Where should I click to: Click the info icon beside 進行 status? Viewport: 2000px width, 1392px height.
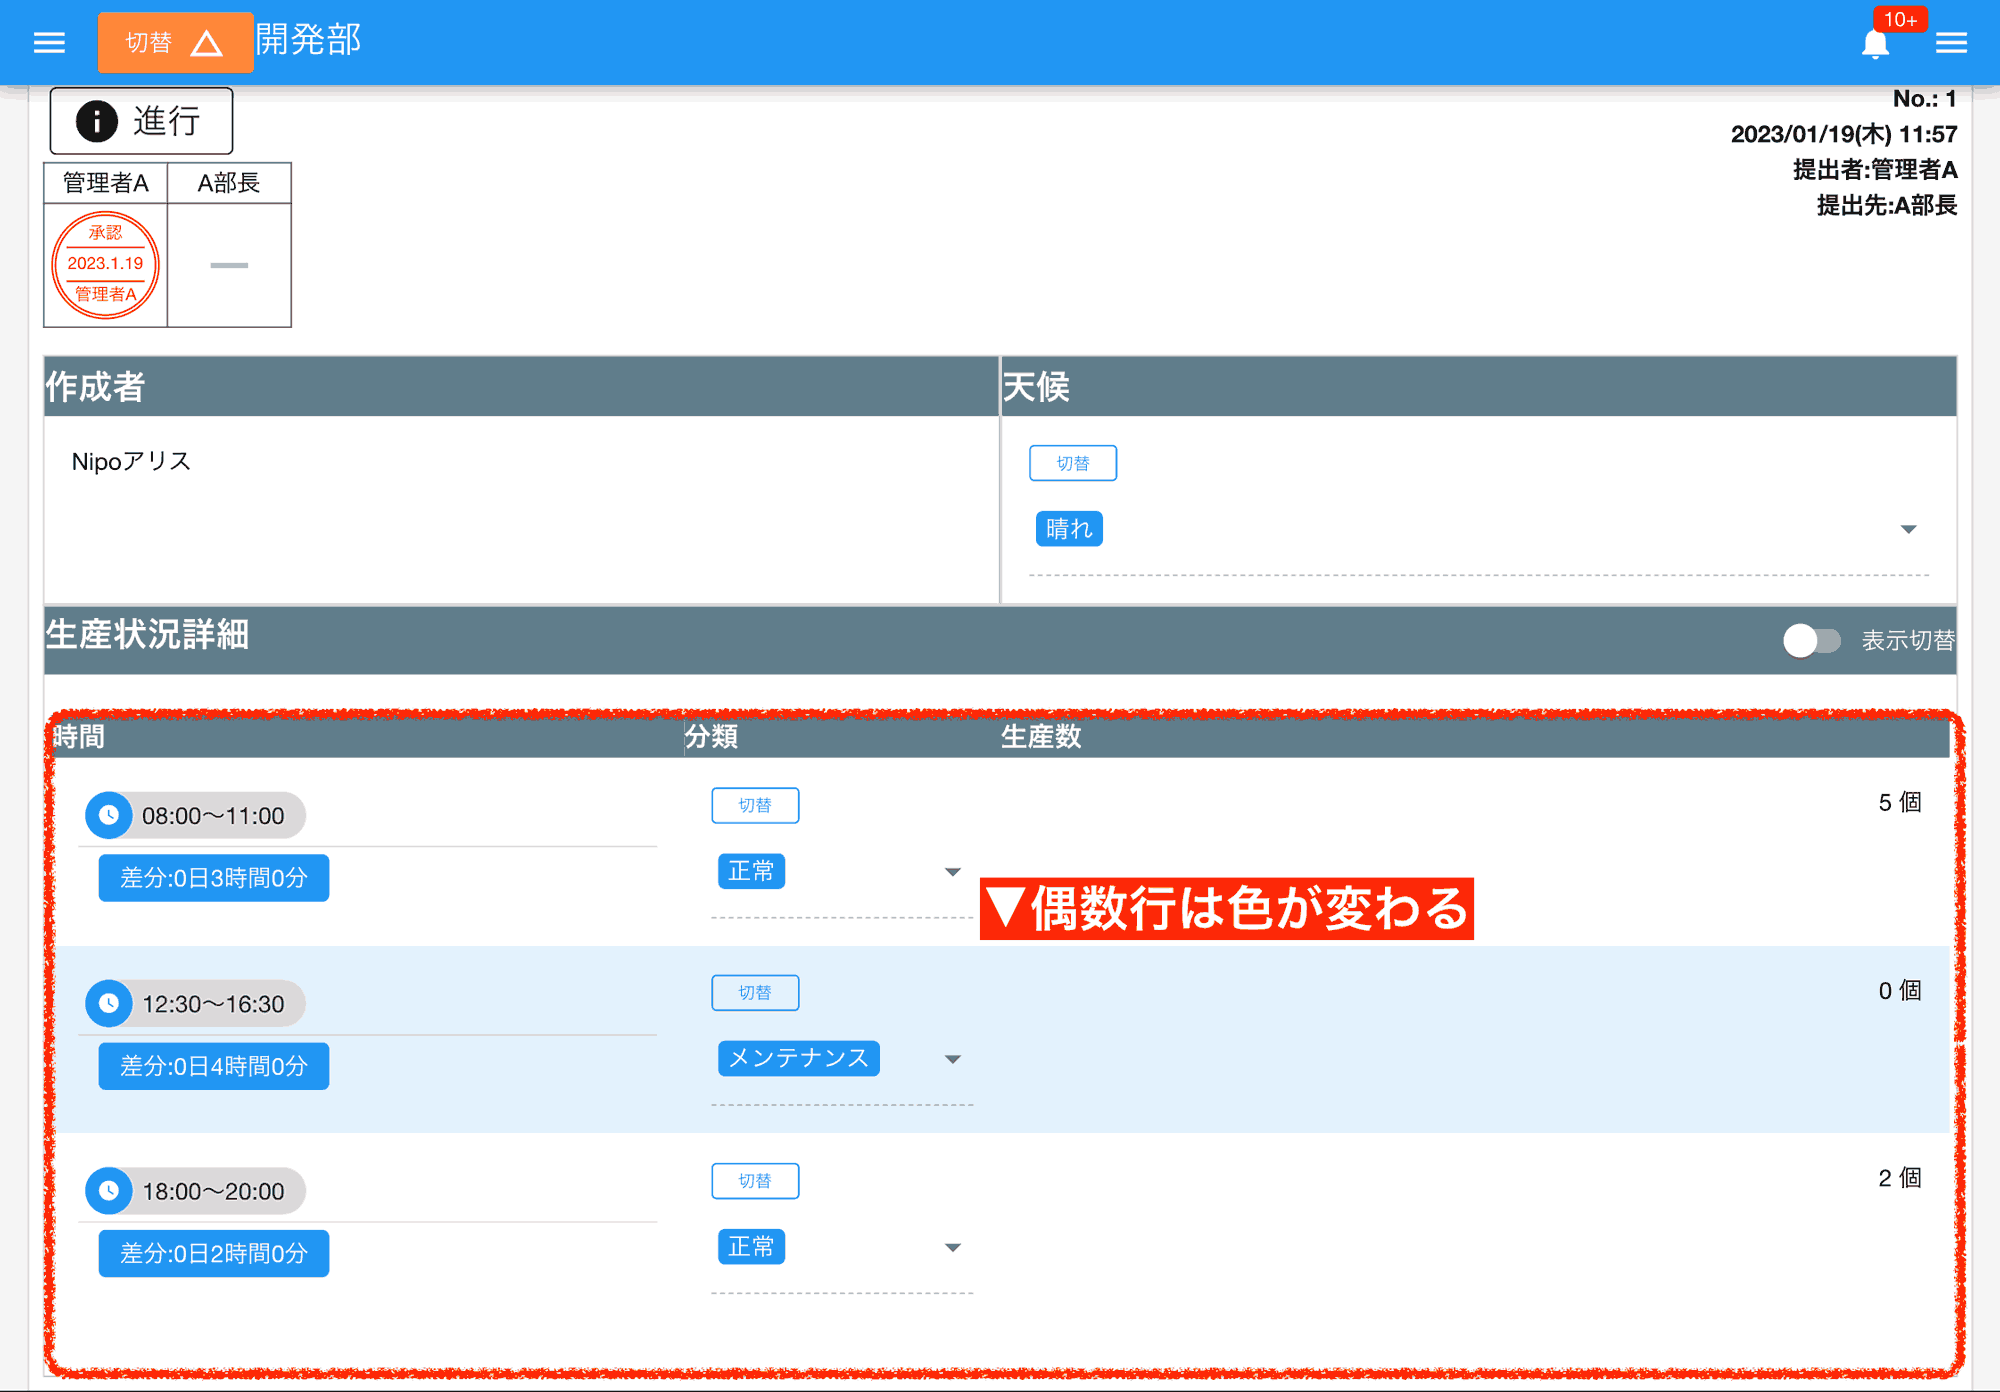[x=96, y=120]
